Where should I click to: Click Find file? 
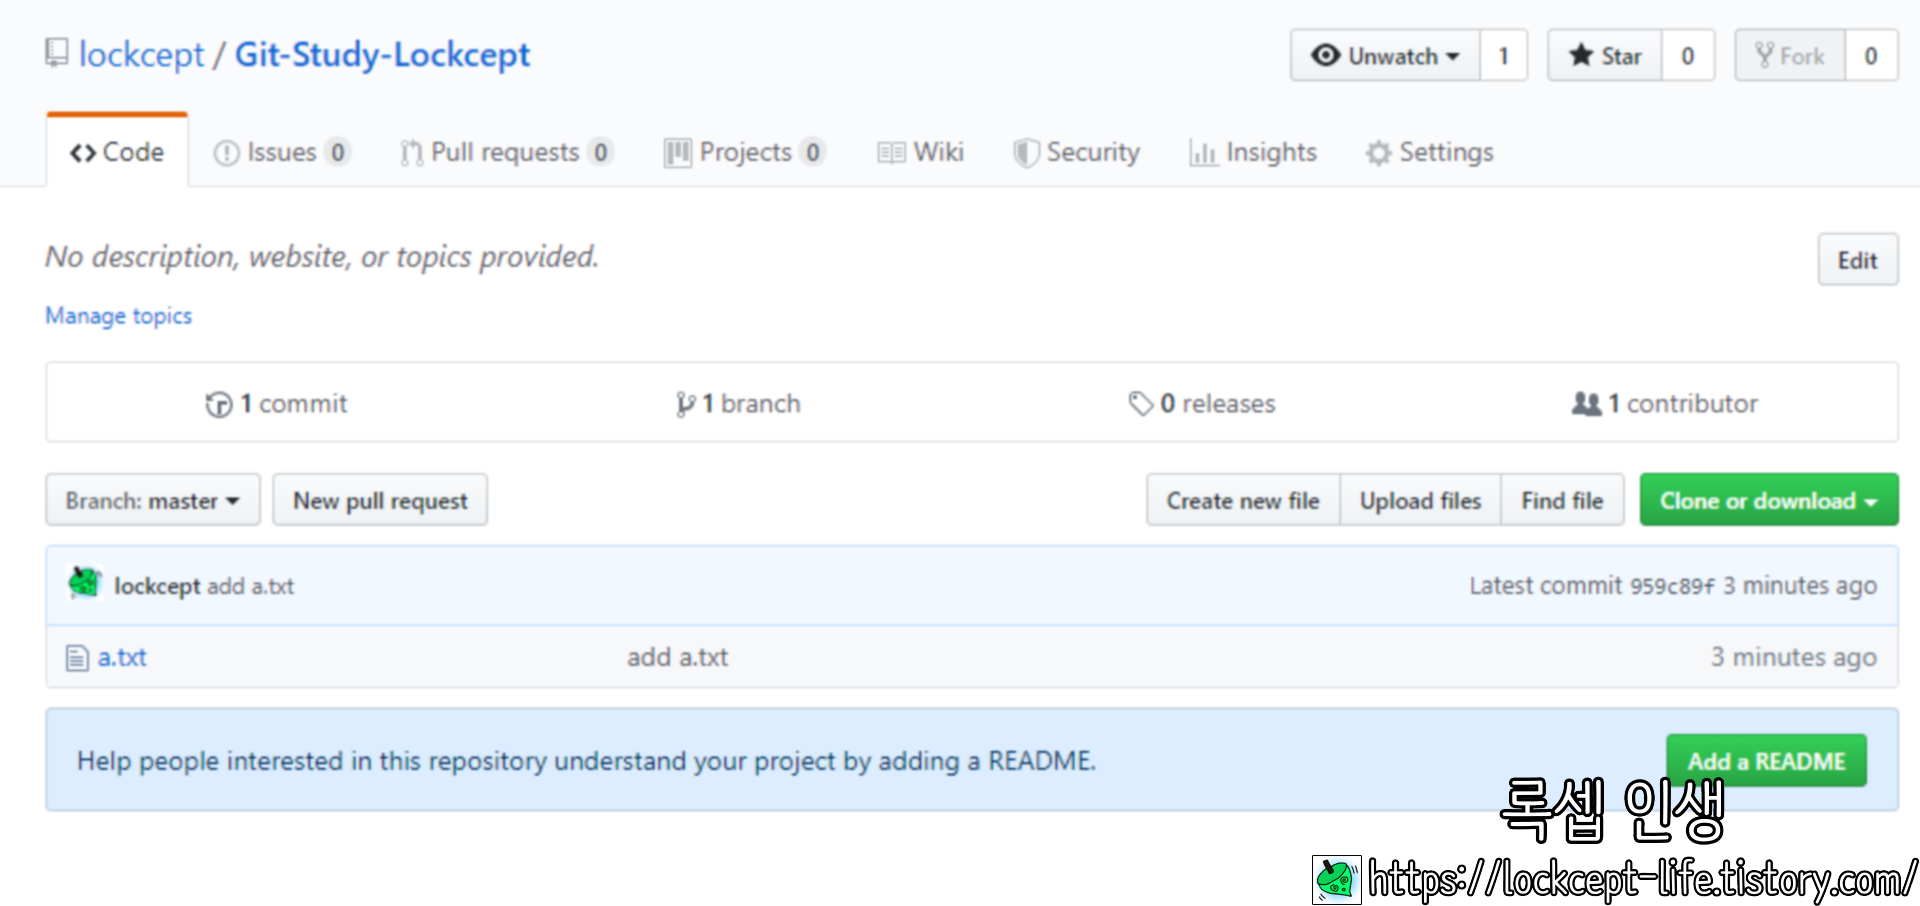click(1562, 500)
